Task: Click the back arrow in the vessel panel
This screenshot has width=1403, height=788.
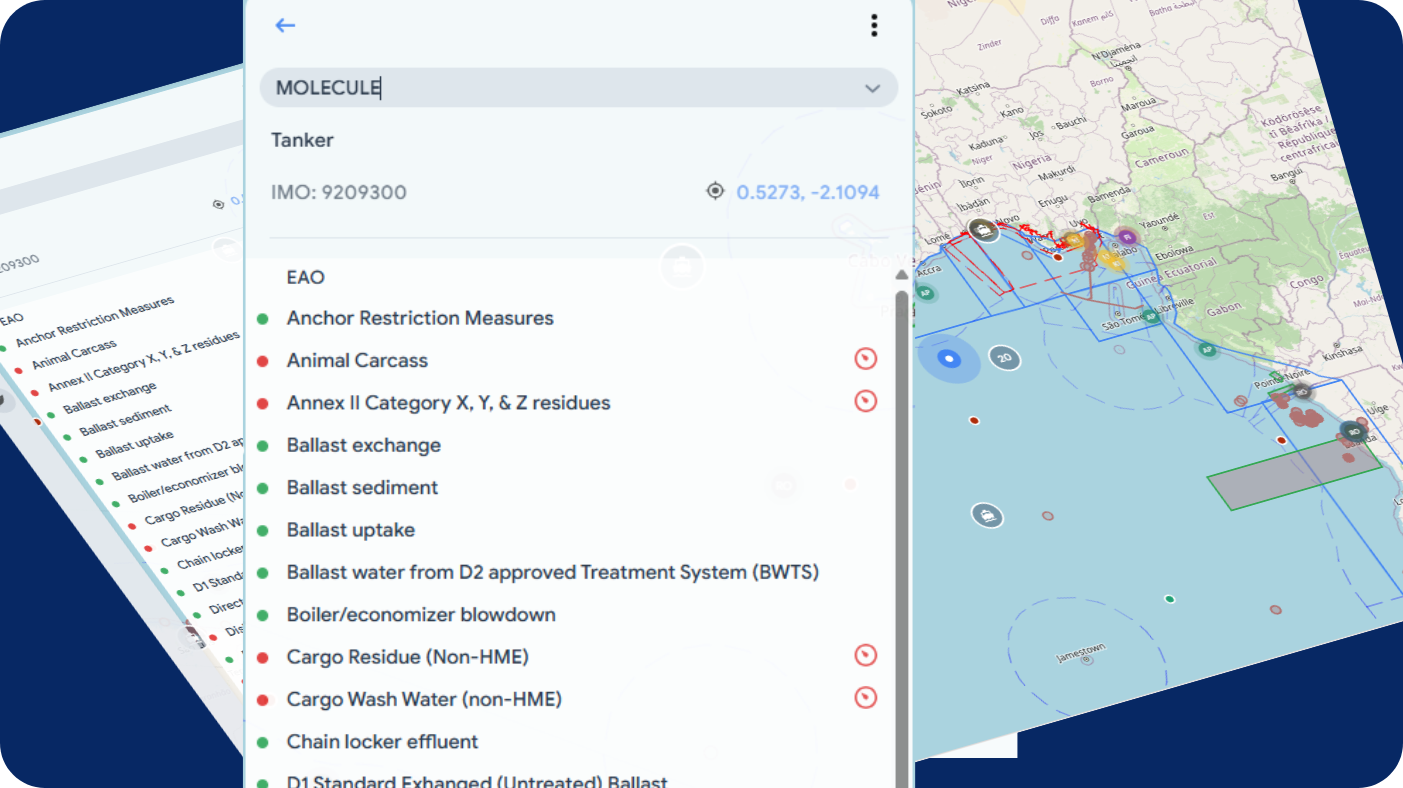Action: pos(285,25)
